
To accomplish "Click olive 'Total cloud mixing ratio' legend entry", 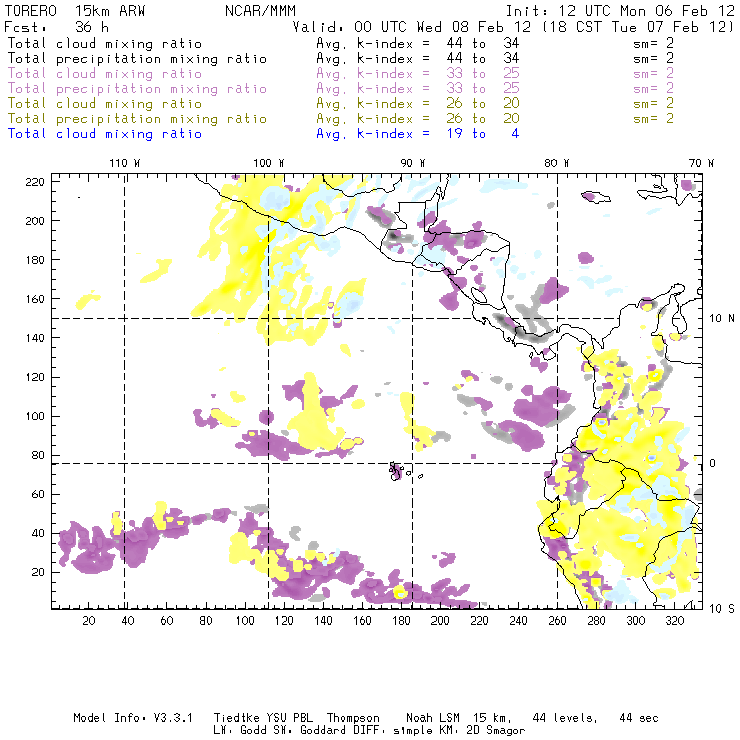I will click(105, 104).
